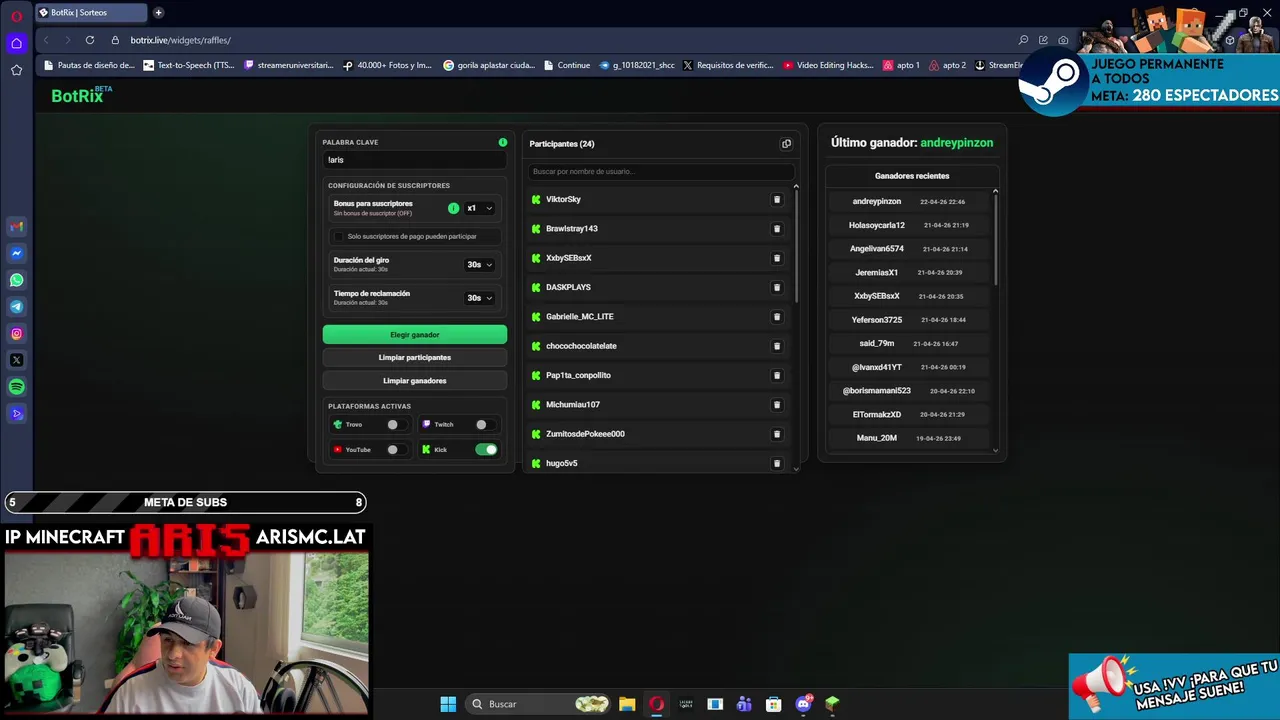Viewport: 1280px width, 720px height.
Task: Select recent winner andreypinzon row
Action: pos(909,202)
